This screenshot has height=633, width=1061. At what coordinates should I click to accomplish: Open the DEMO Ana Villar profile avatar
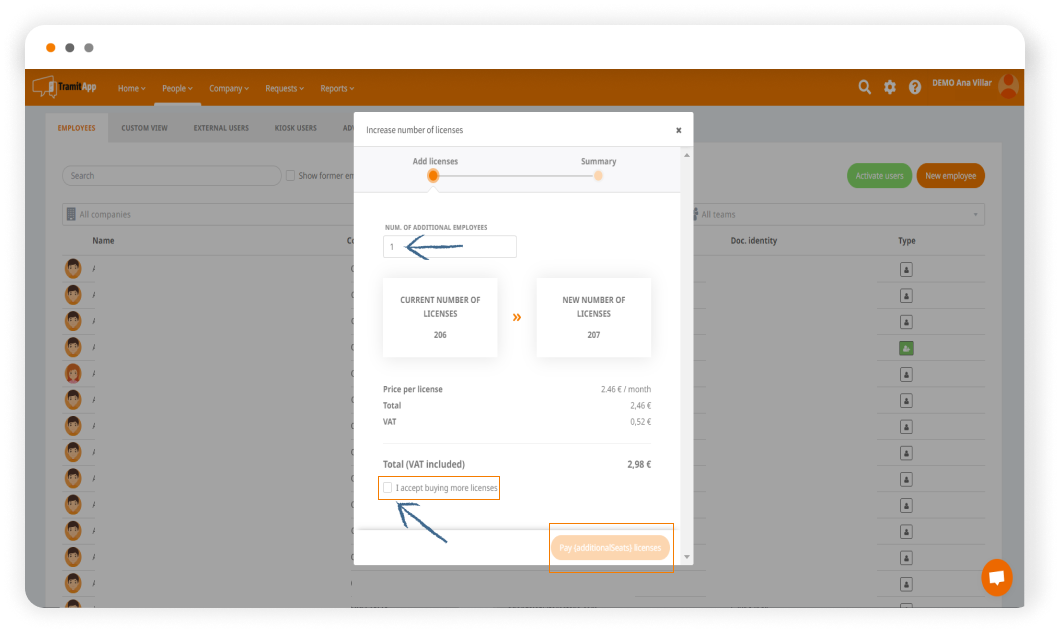tap(1008, 85)
